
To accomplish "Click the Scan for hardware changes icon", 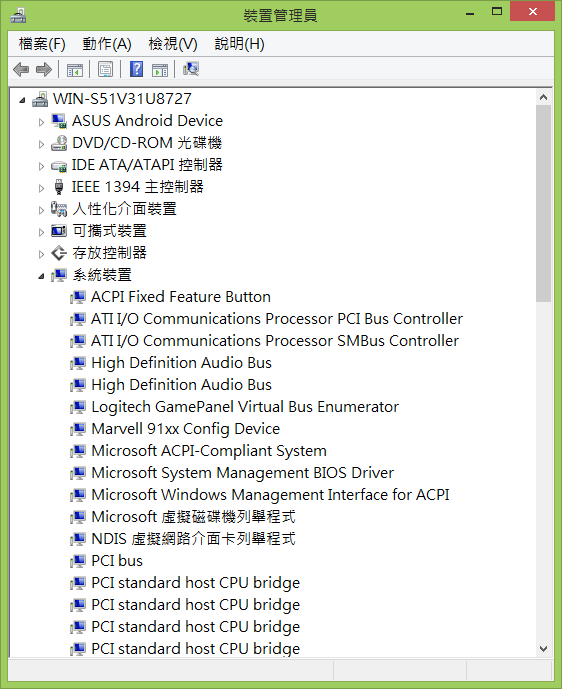I will 191,69.
